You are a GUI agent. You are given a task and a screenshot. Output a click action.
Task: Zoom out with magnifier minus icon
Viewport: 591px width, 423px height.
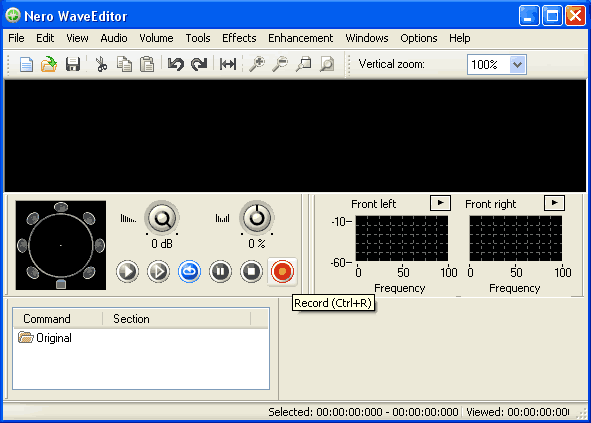pos(280,64)
